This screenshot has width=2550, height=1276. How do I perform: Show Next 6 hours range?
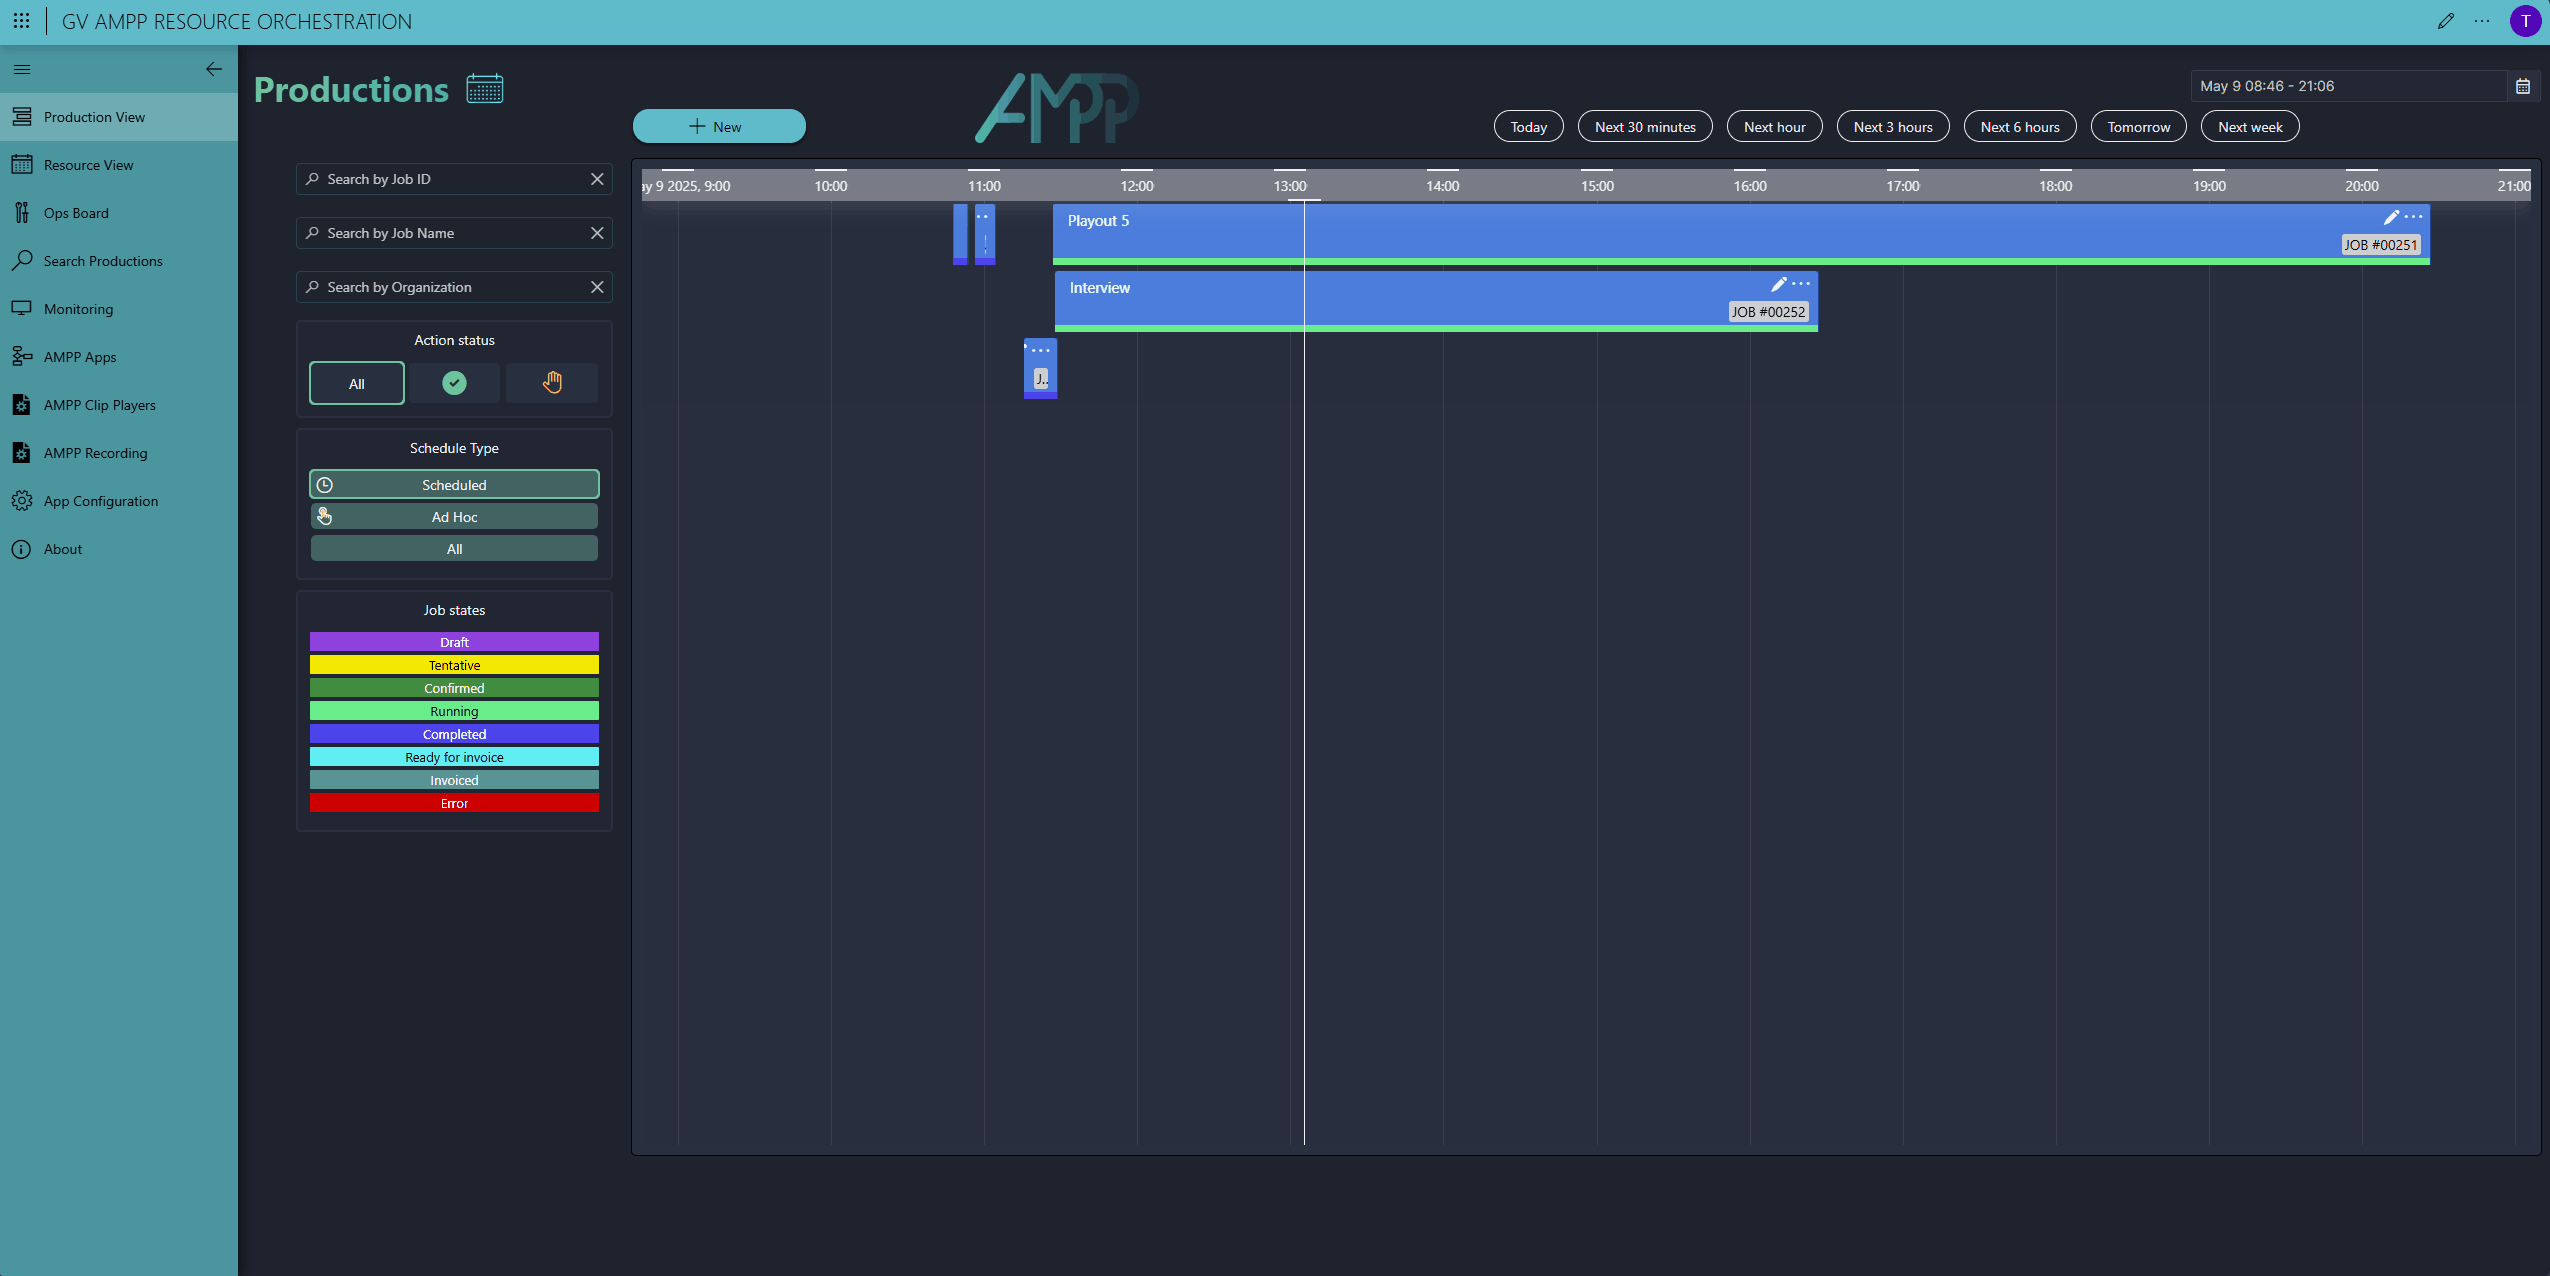(x=2020, y=127)
